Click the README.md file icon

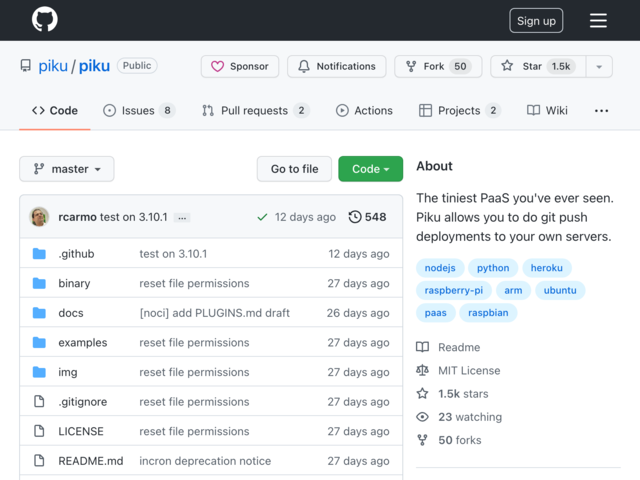click(39, 460)
